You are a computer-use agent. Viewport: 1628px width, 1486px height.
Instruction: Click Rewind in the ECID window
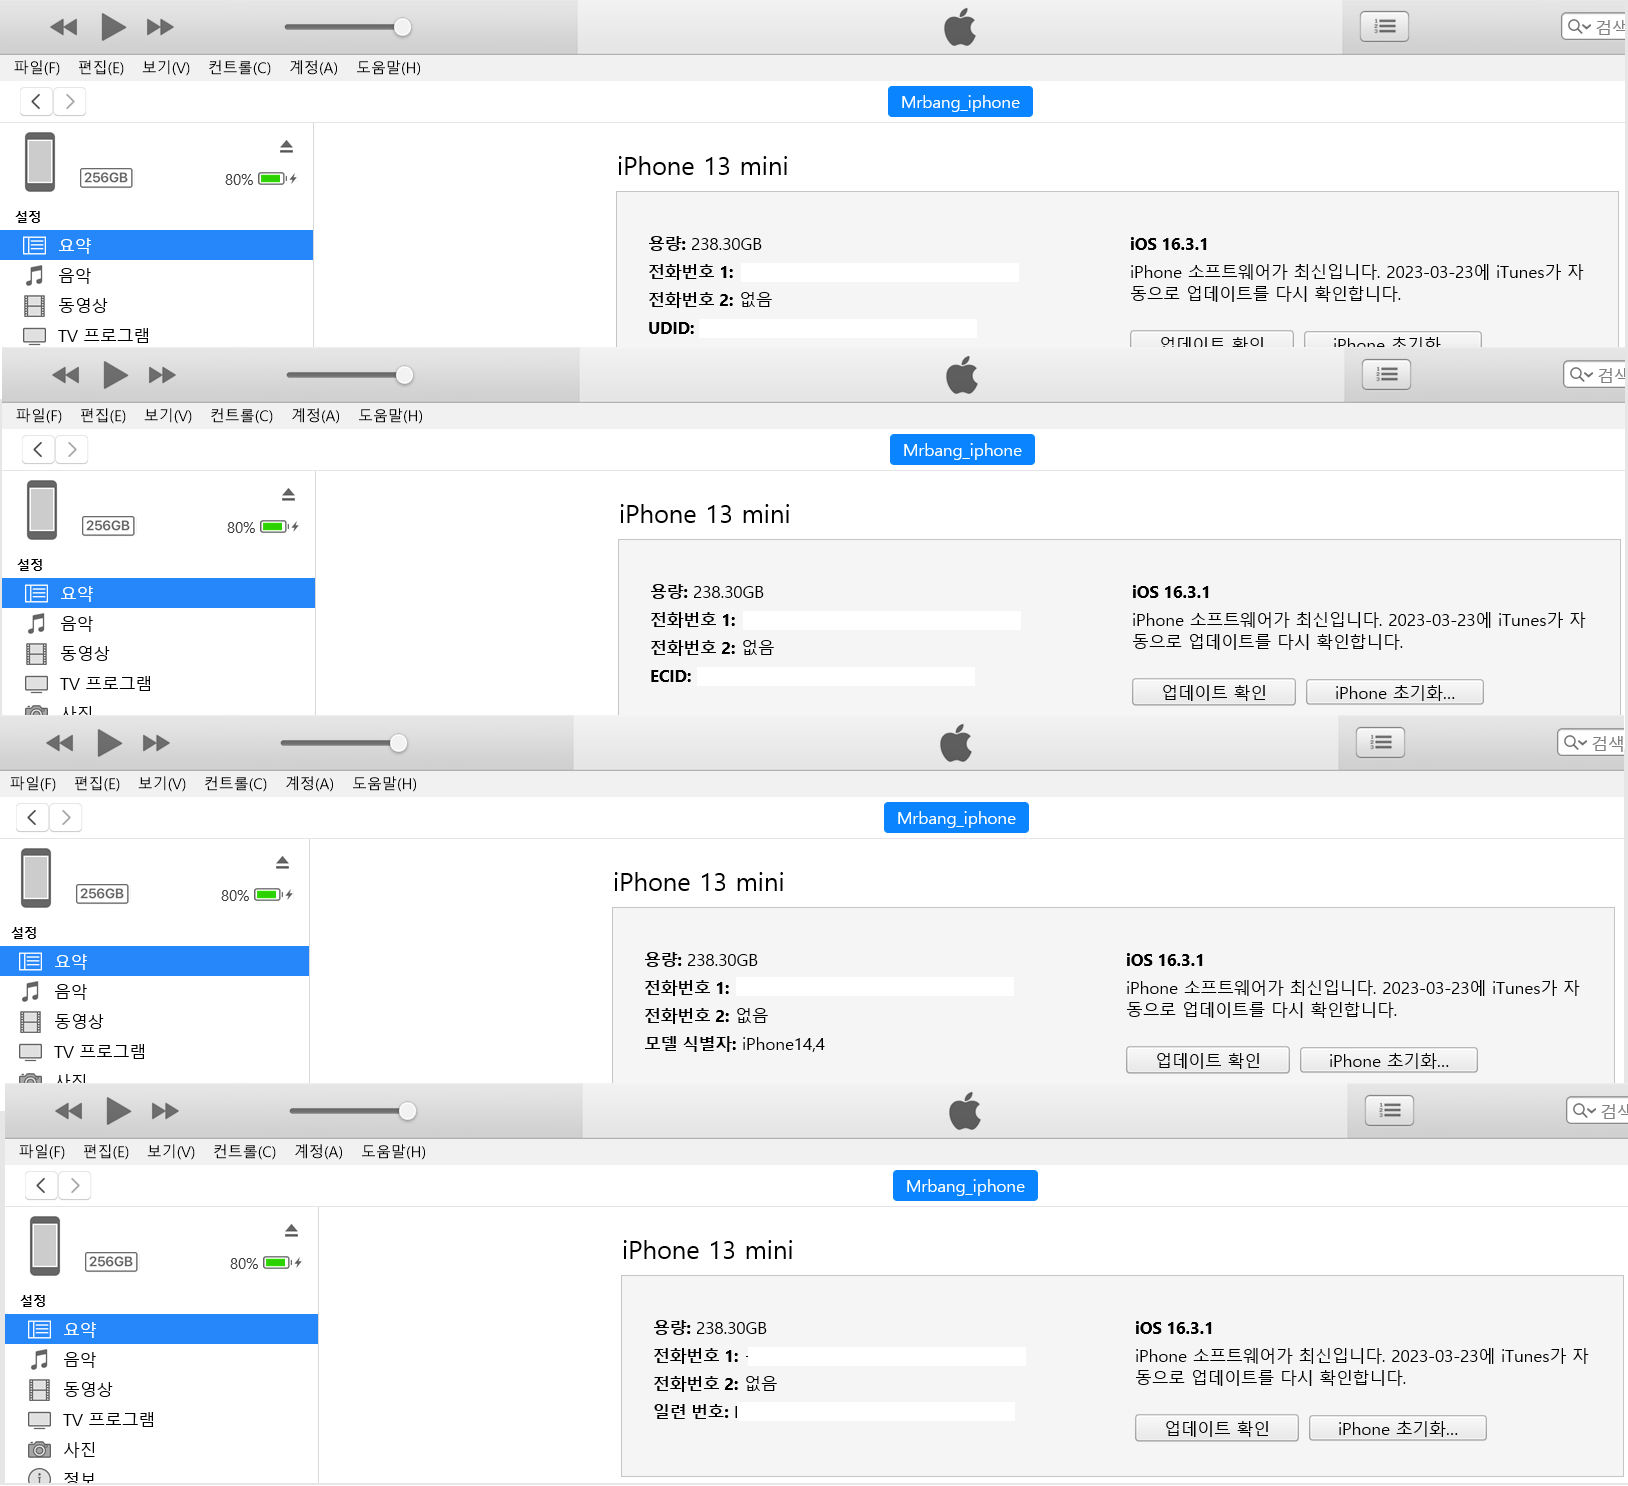click(66, 375)
